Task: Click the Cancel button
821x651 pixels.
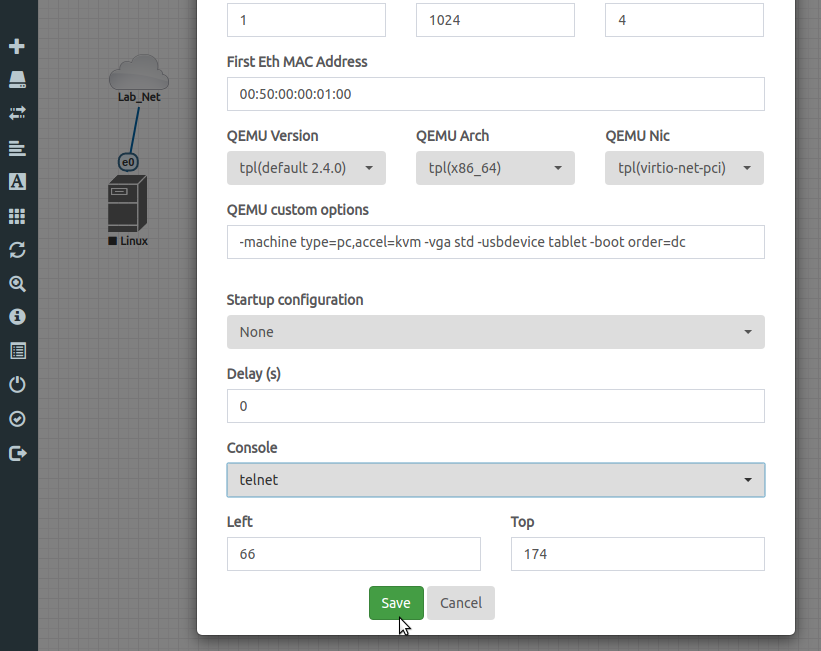Action: pos(461,603)
